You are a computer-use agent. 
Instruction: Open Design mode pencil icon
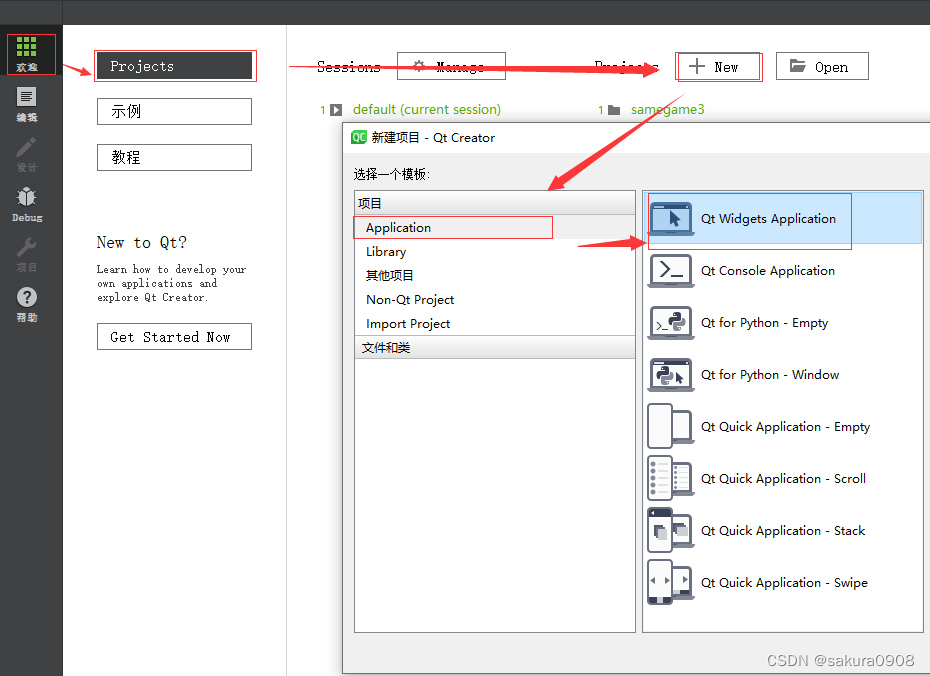[26, 147]
